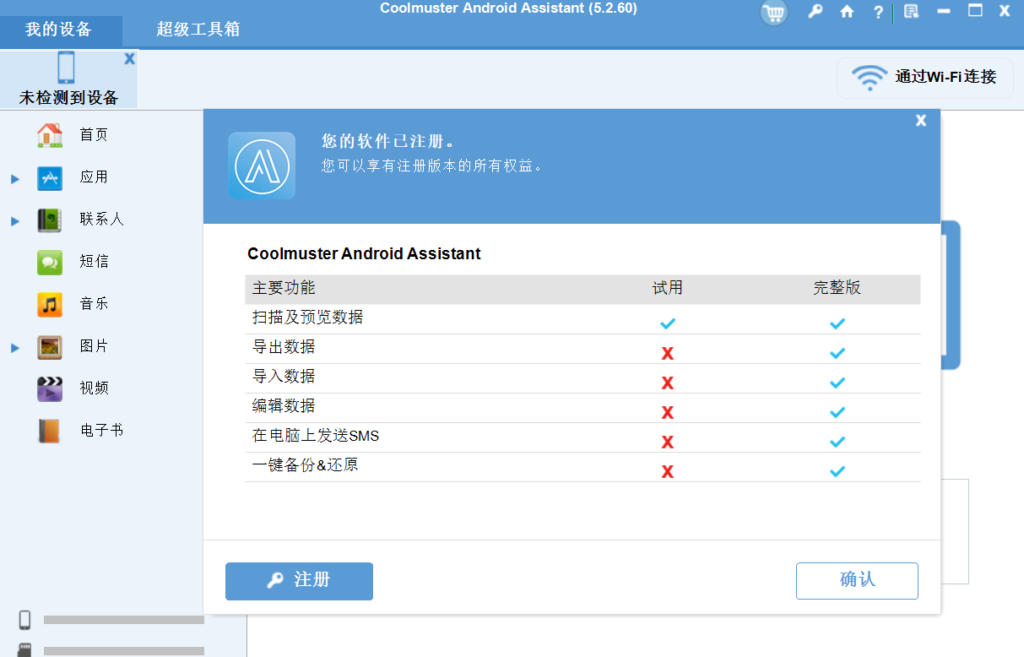Connect via 通过Wi-Fi连接 button
1024x657 pixels.
tap(925, 78)
